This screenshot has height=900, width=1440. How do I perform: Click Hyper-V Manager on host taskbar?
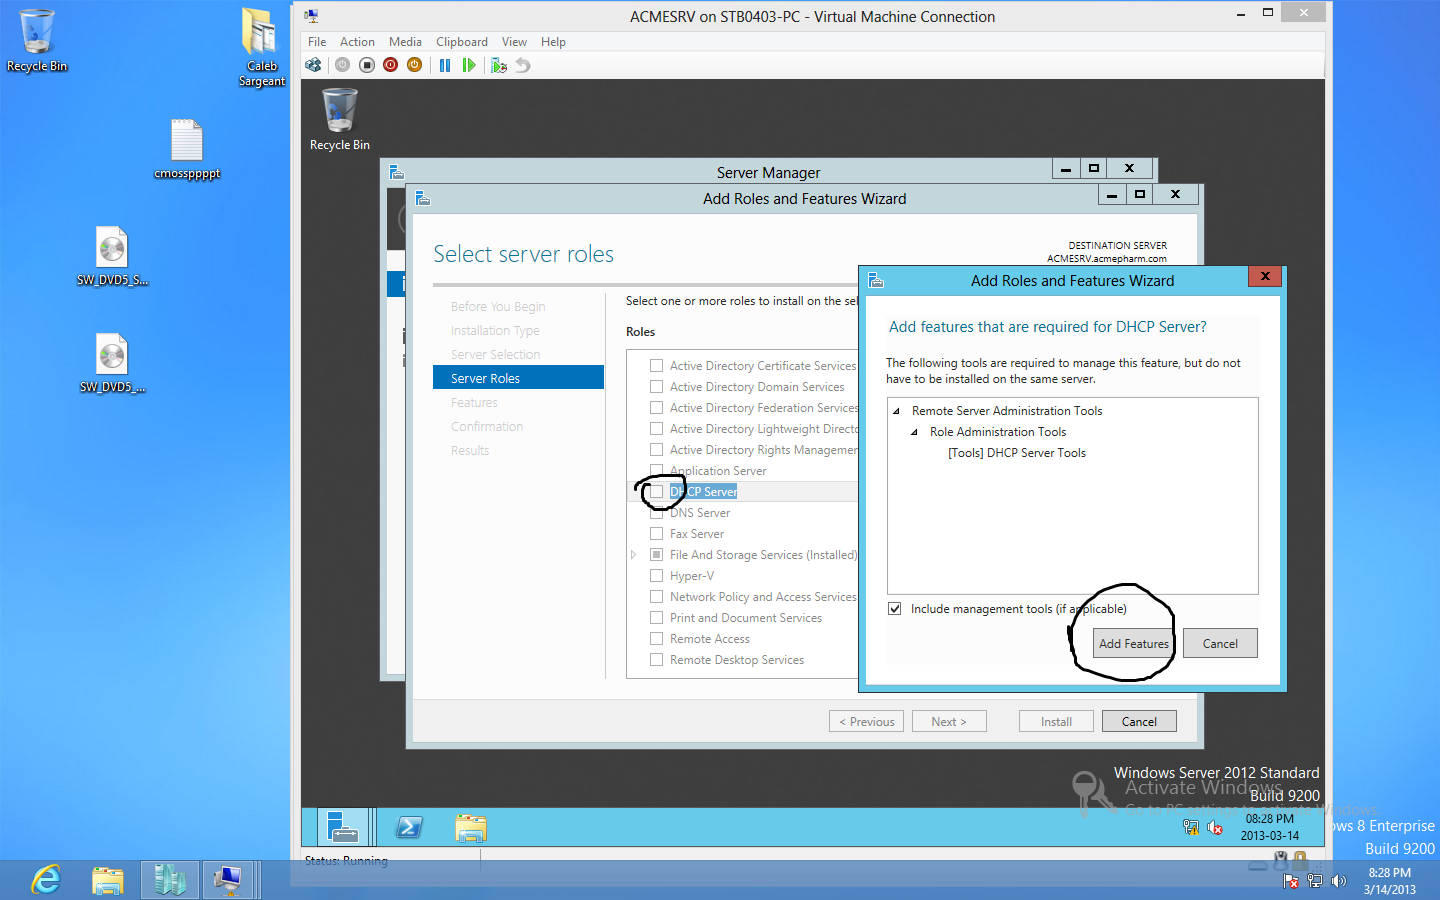[169, 880]
